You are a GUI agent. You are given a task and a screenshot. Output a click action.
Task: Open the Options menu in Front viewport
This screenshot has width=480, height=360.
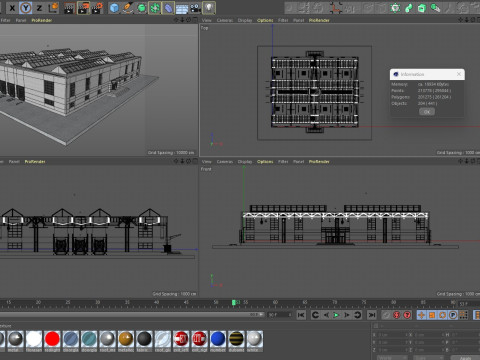click(265, 162)
